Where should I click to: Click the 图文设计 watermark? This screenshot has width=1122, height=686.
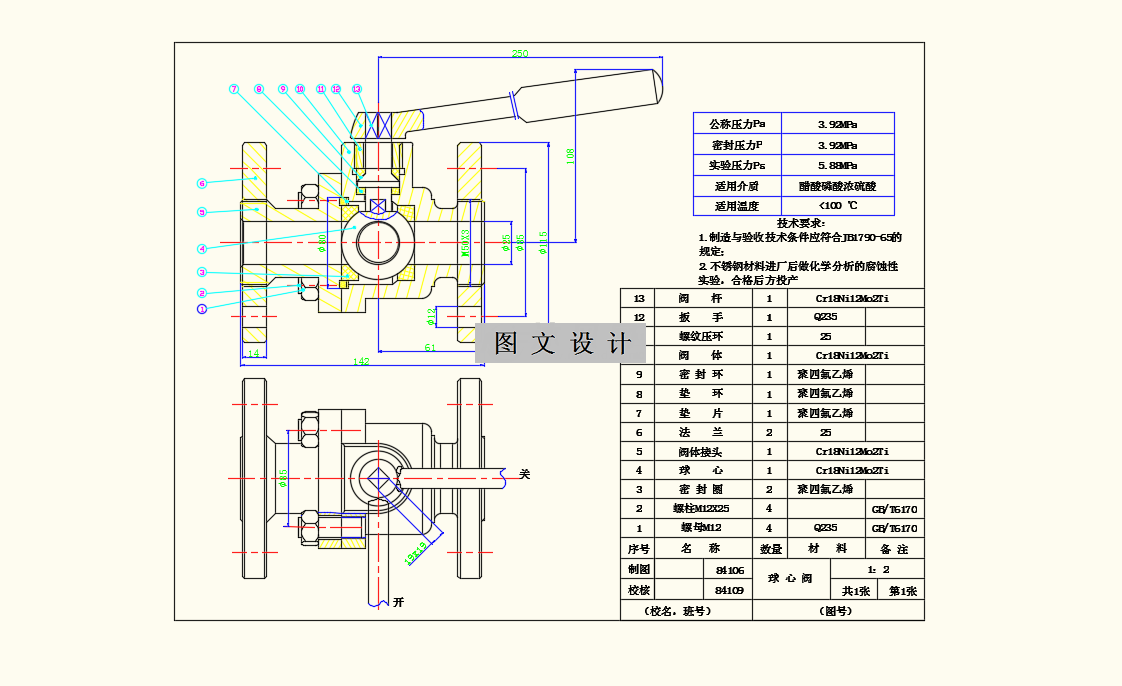(560, 344)
